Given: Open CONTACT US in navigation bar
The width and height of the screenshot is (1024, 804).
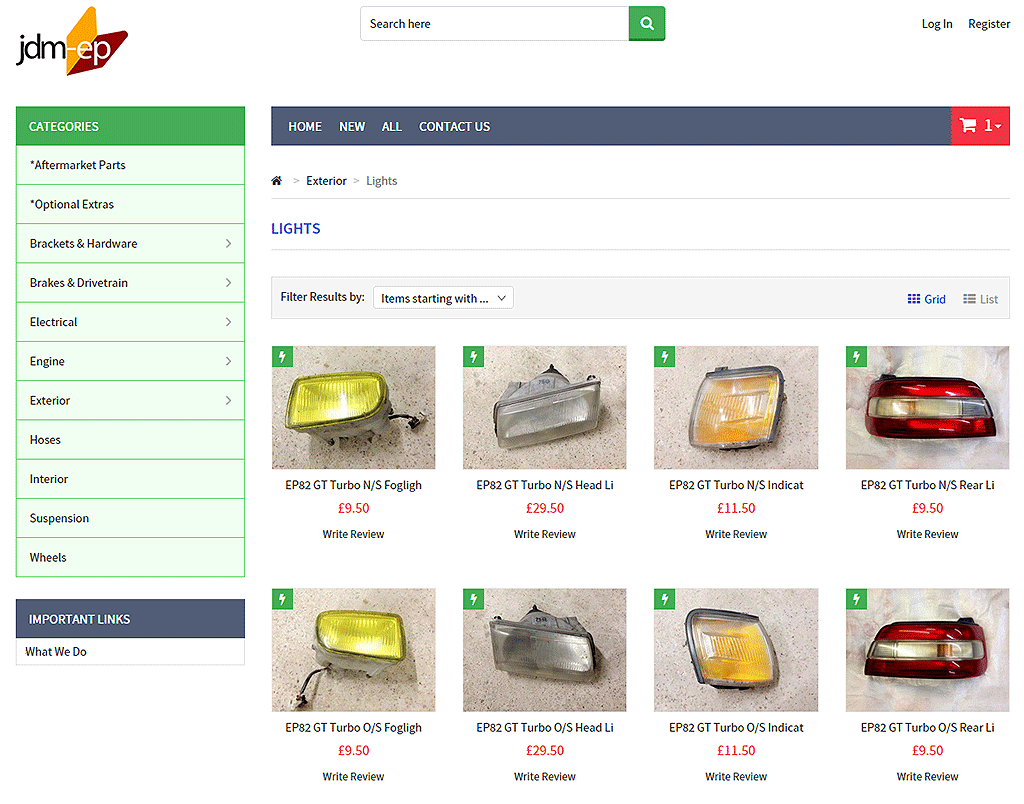Looking at the screenshot, I should [x=455, y=127].
